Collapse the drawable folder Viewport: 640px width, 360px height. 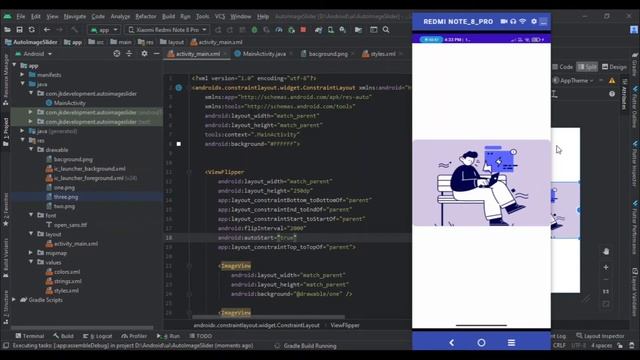pos(31,150)
